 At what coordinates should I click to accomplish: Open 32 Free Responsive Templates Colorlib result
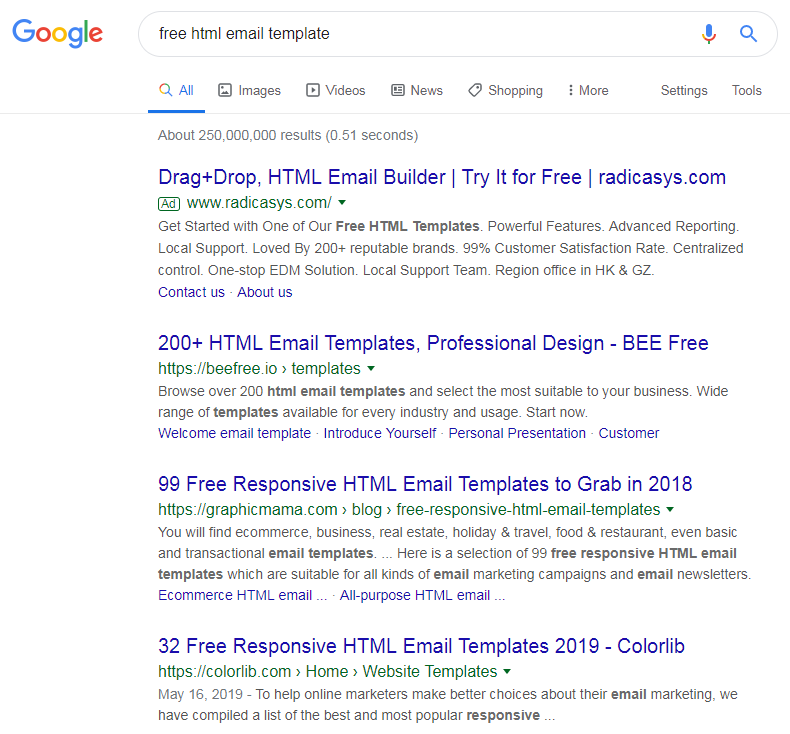pyautogui.click(x=421, y=646)
